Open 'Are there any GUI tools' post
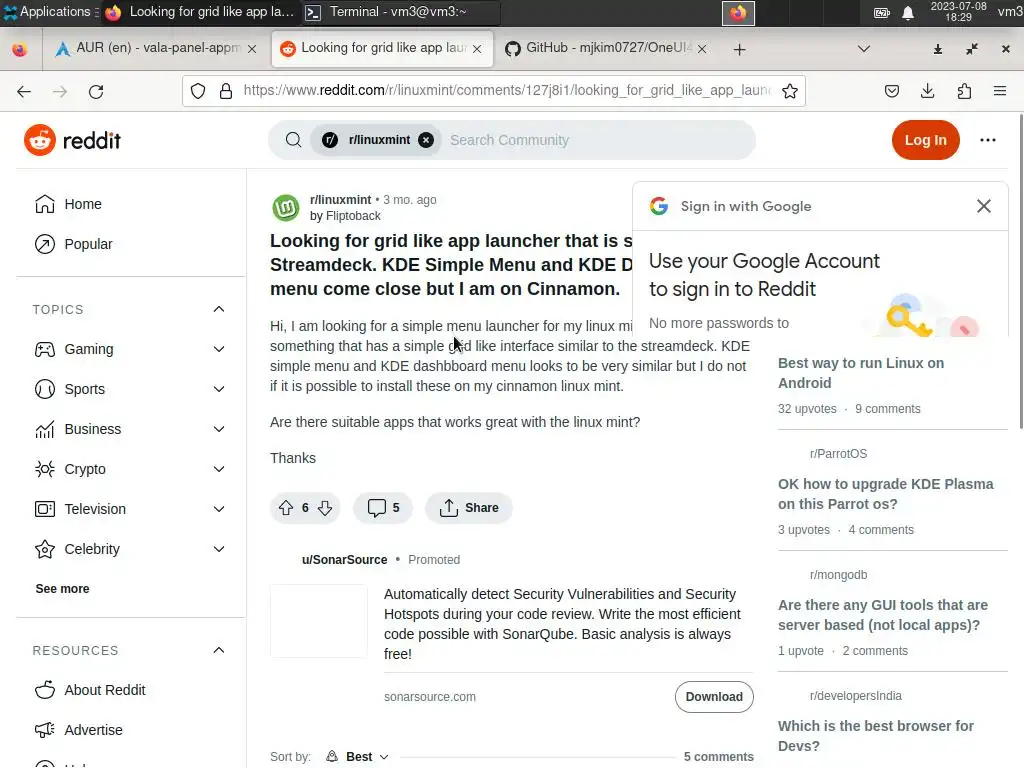The width and height of the screenshot is (1024, 768). pyautogui.click(x=882, y=615)
